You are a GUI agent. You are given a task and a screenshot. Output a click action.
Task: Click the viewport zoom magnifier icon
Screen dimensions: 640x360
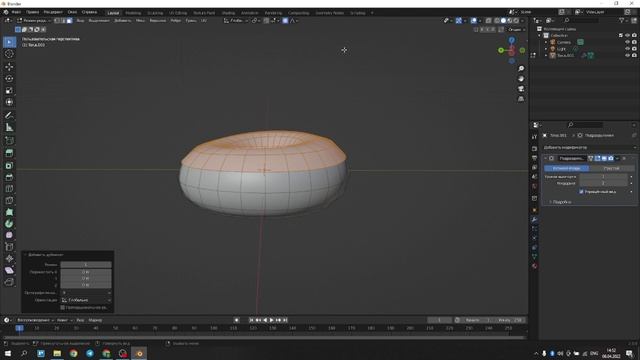[521, 69]
